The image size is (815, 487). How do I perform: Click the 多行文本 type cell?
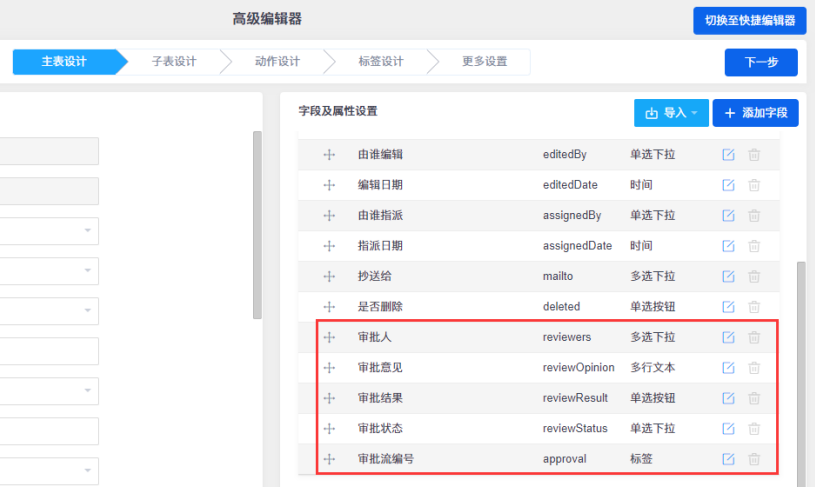coord(653,367)
